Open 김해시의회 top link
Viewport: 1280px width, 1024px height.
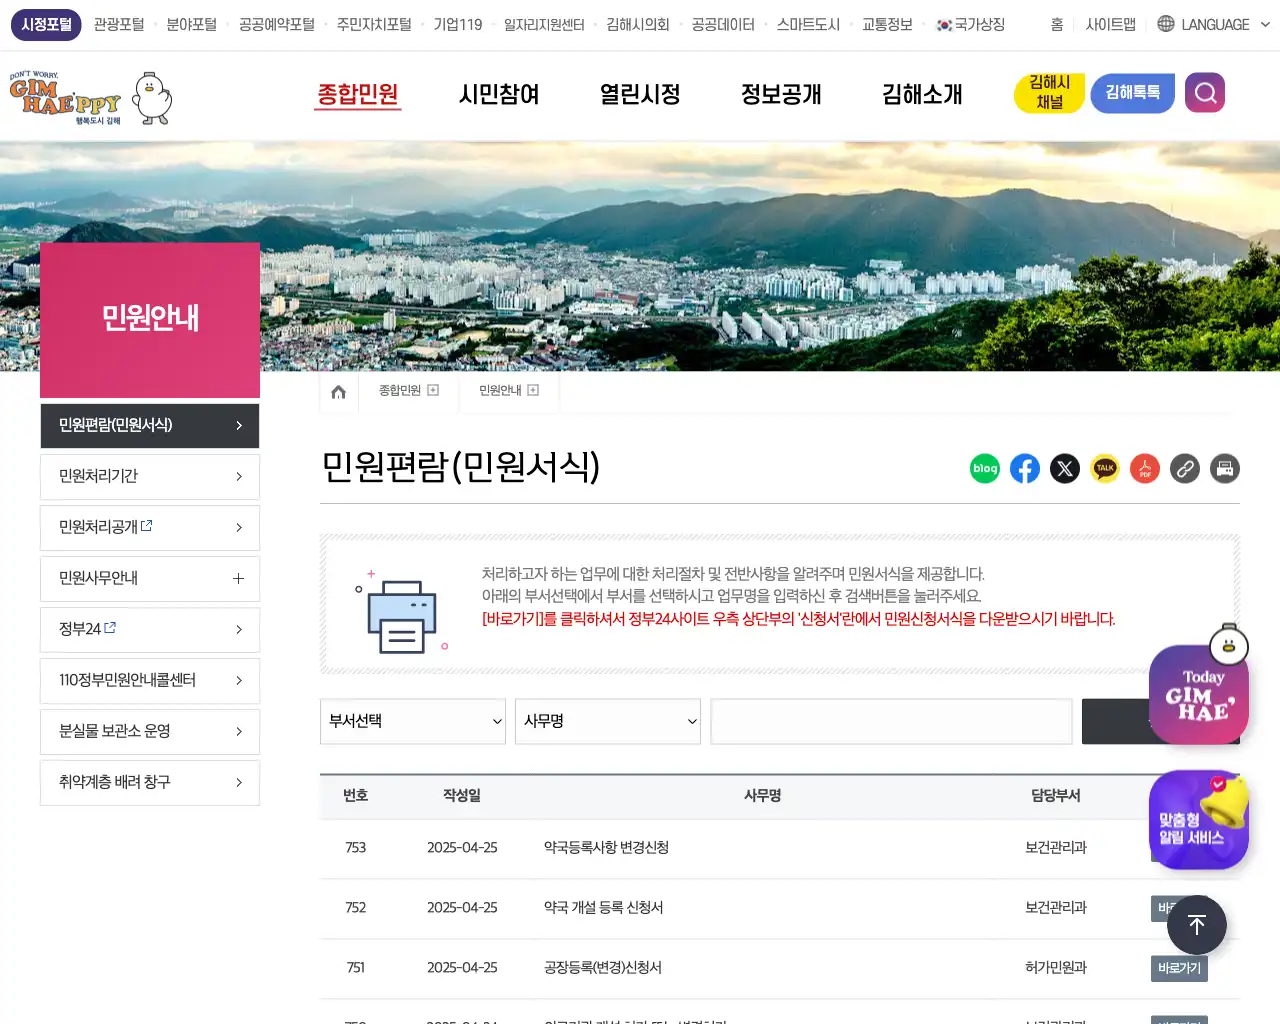point(638,24)
